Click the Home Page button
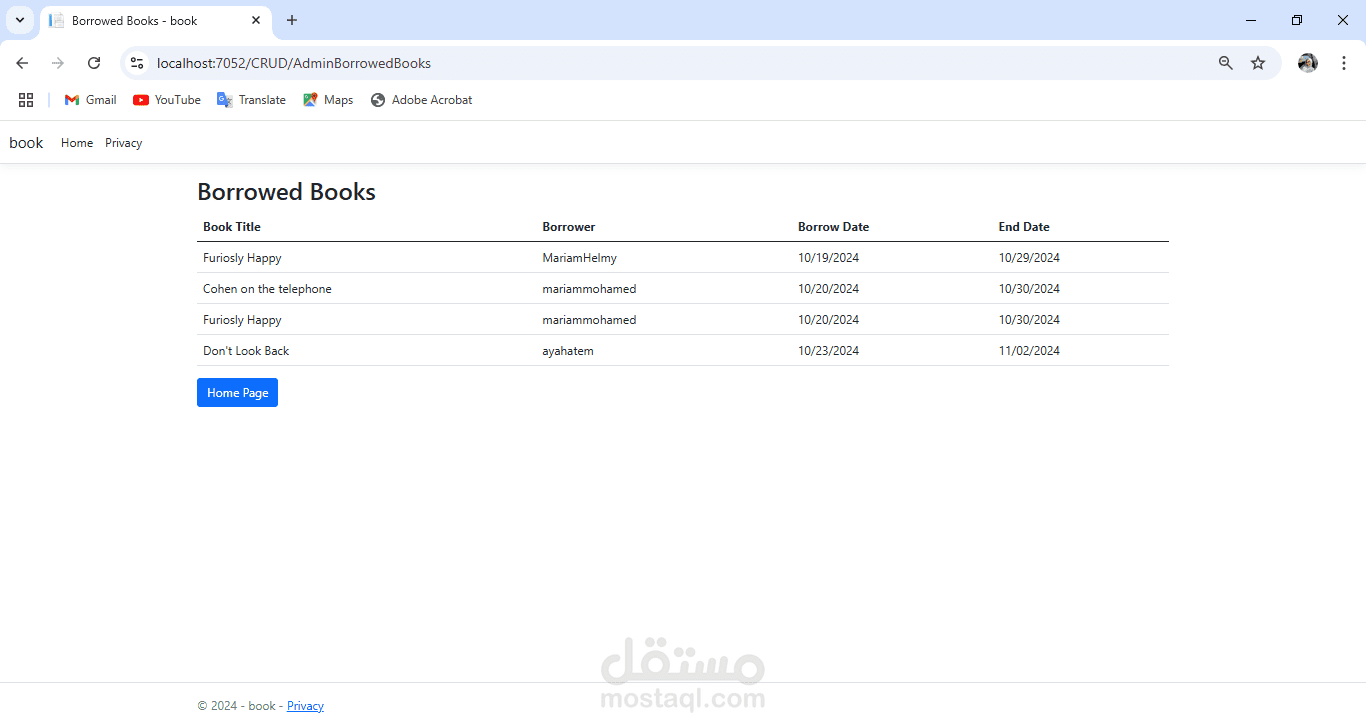This screenshot has height=728, width=1366. click(x=237, y=393)
